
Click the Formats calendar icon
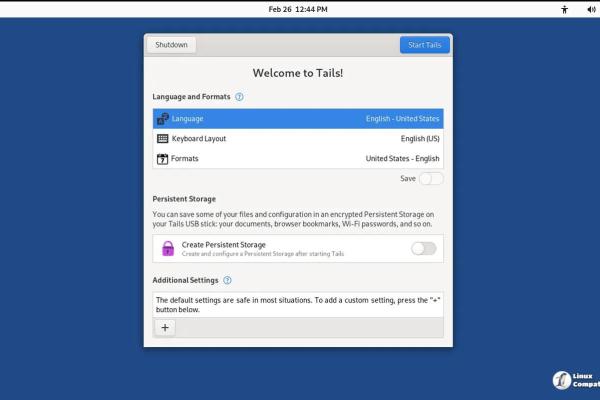tap(162, 158)
